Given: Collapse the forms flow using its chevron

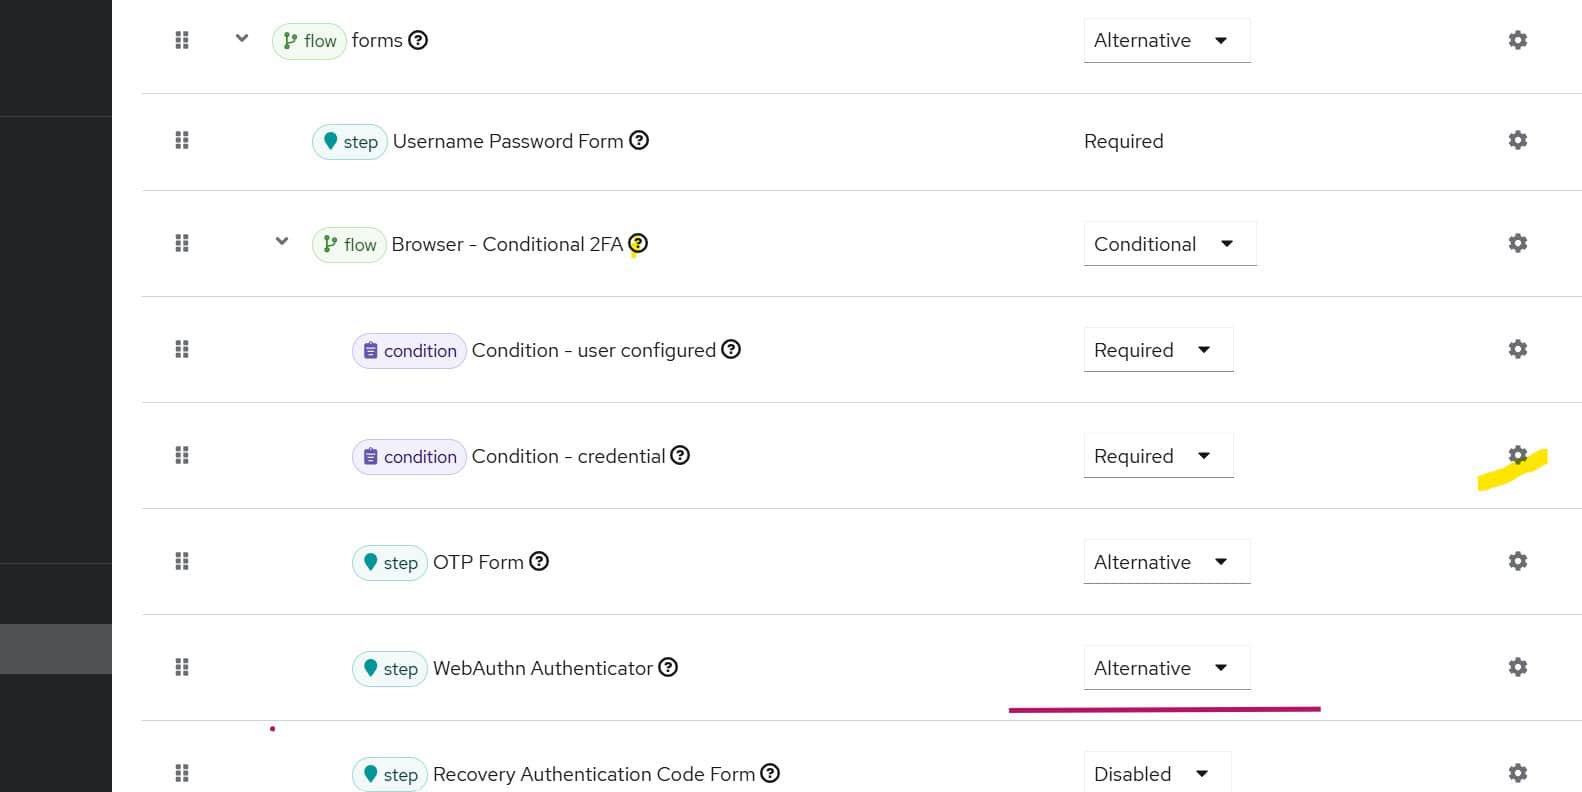Looking at the screenshot, I should 241,39.
